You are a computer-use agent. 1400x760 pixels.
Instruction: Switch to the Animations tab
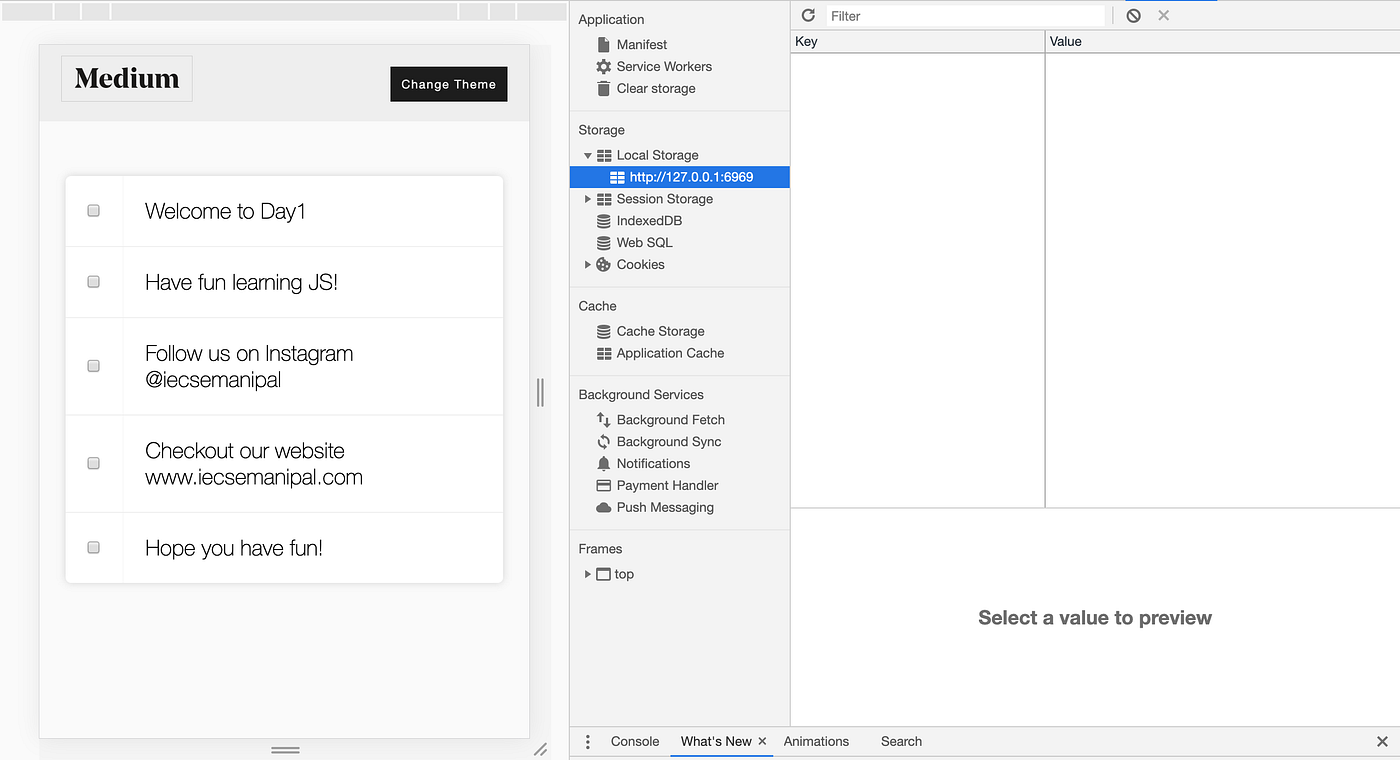[x=816, y=742]
